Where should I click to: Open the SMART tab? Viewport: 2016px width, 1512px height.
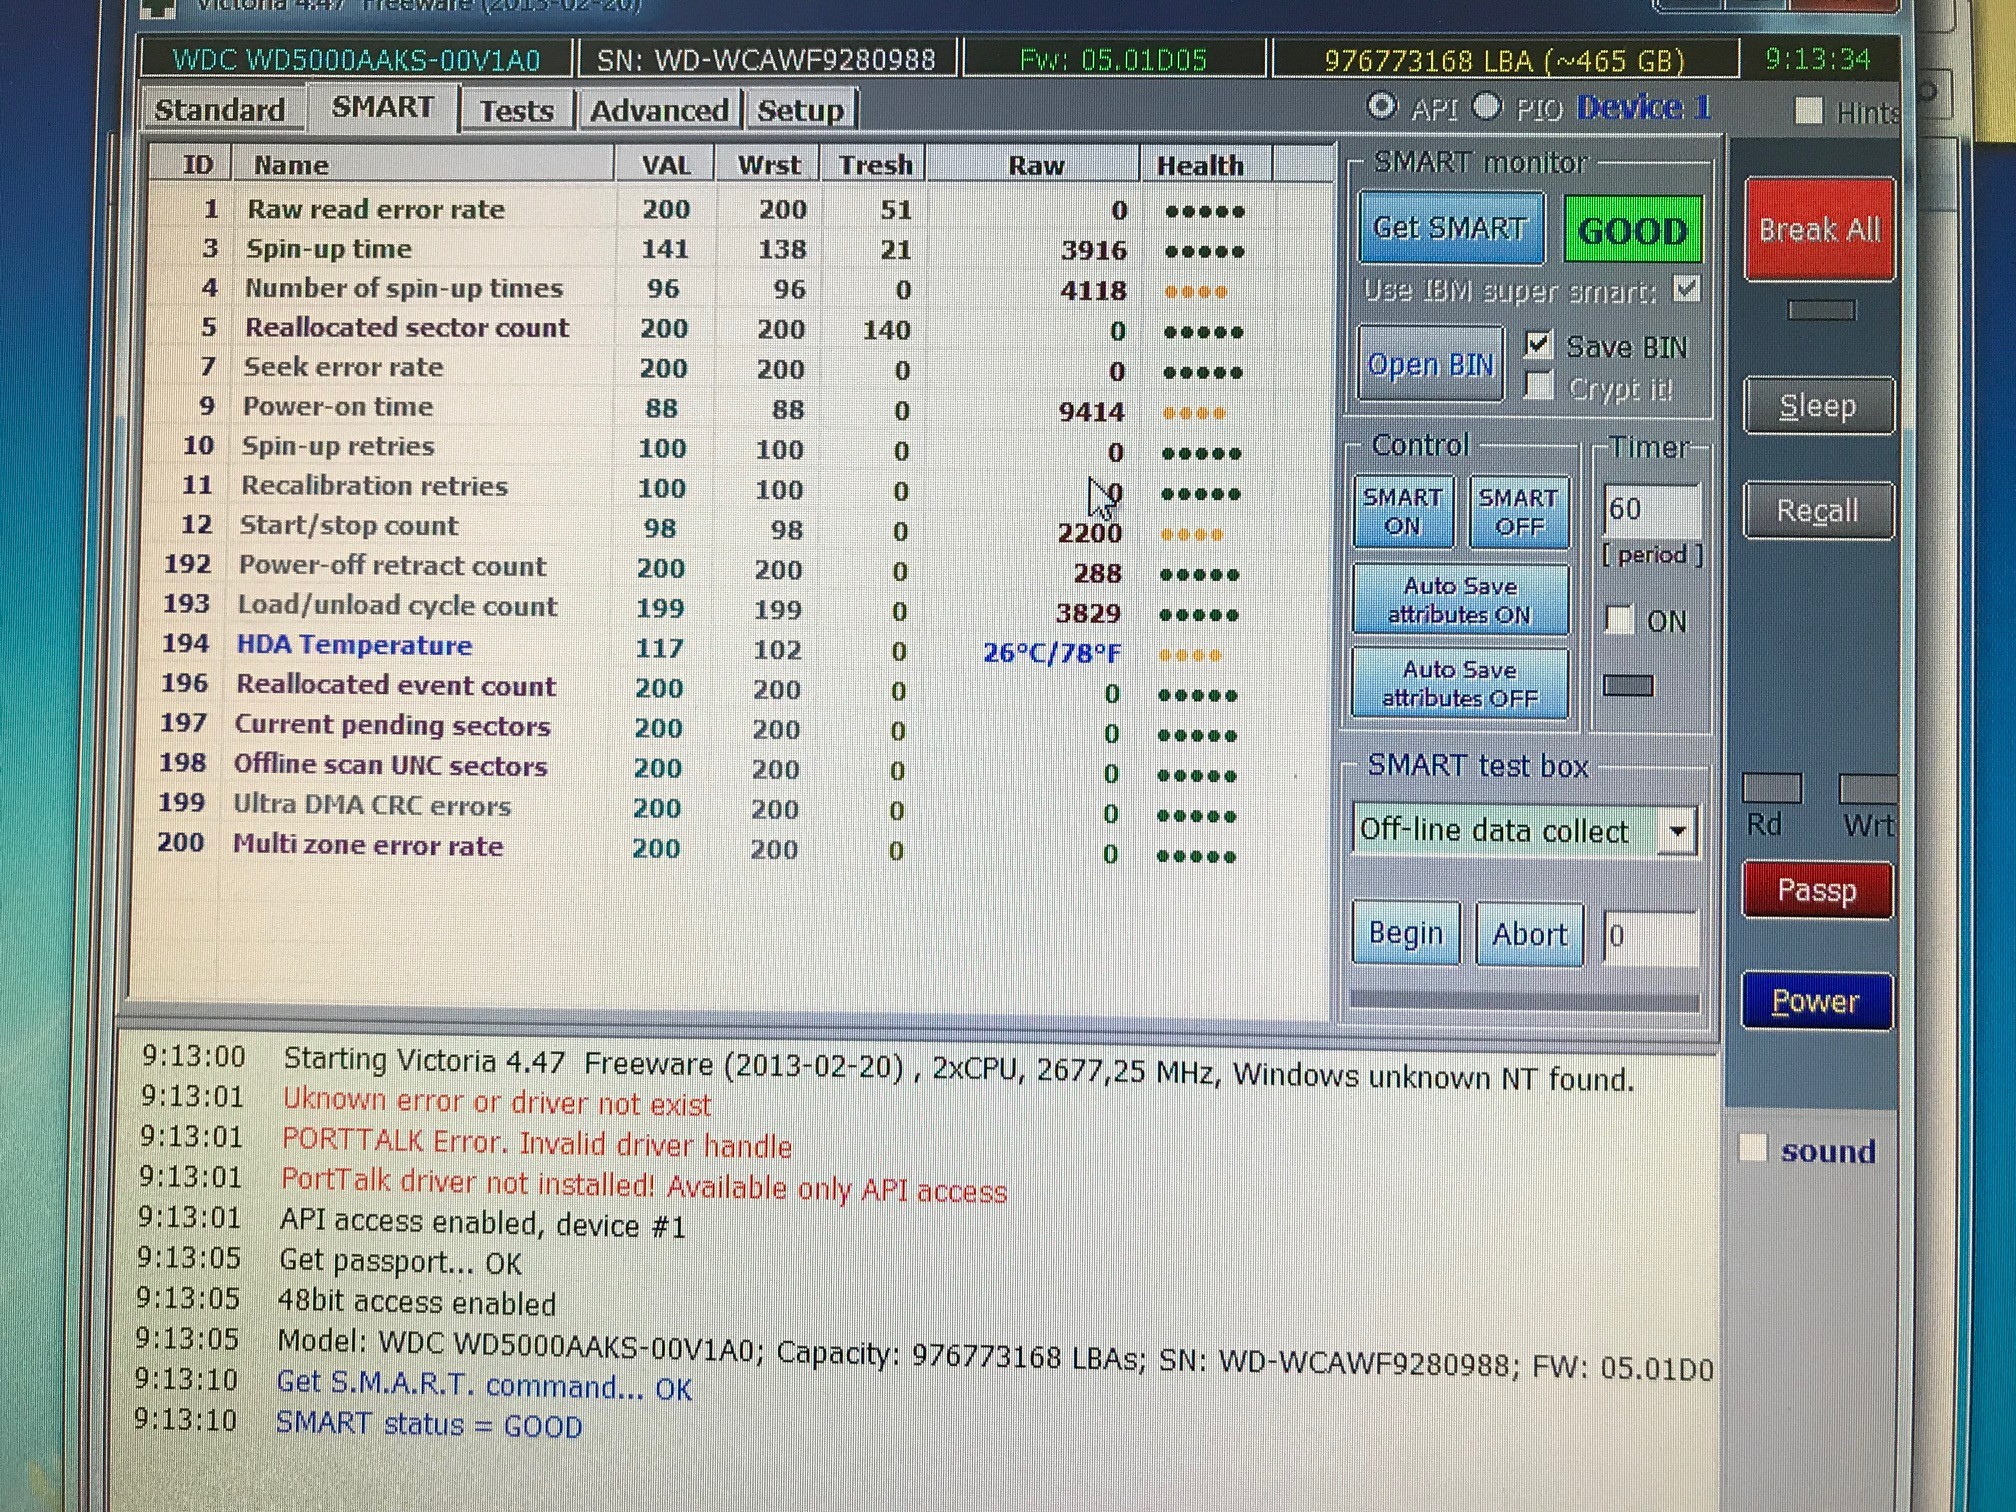383,107
